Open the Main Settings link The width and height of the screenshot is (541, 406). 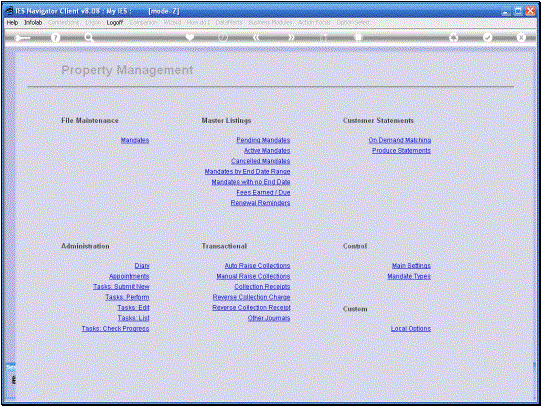pyautogui.click(x=411, y=266)
